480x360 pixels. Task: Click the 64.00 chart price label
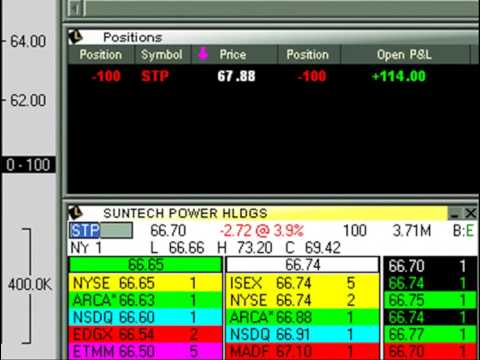point(28,41)
